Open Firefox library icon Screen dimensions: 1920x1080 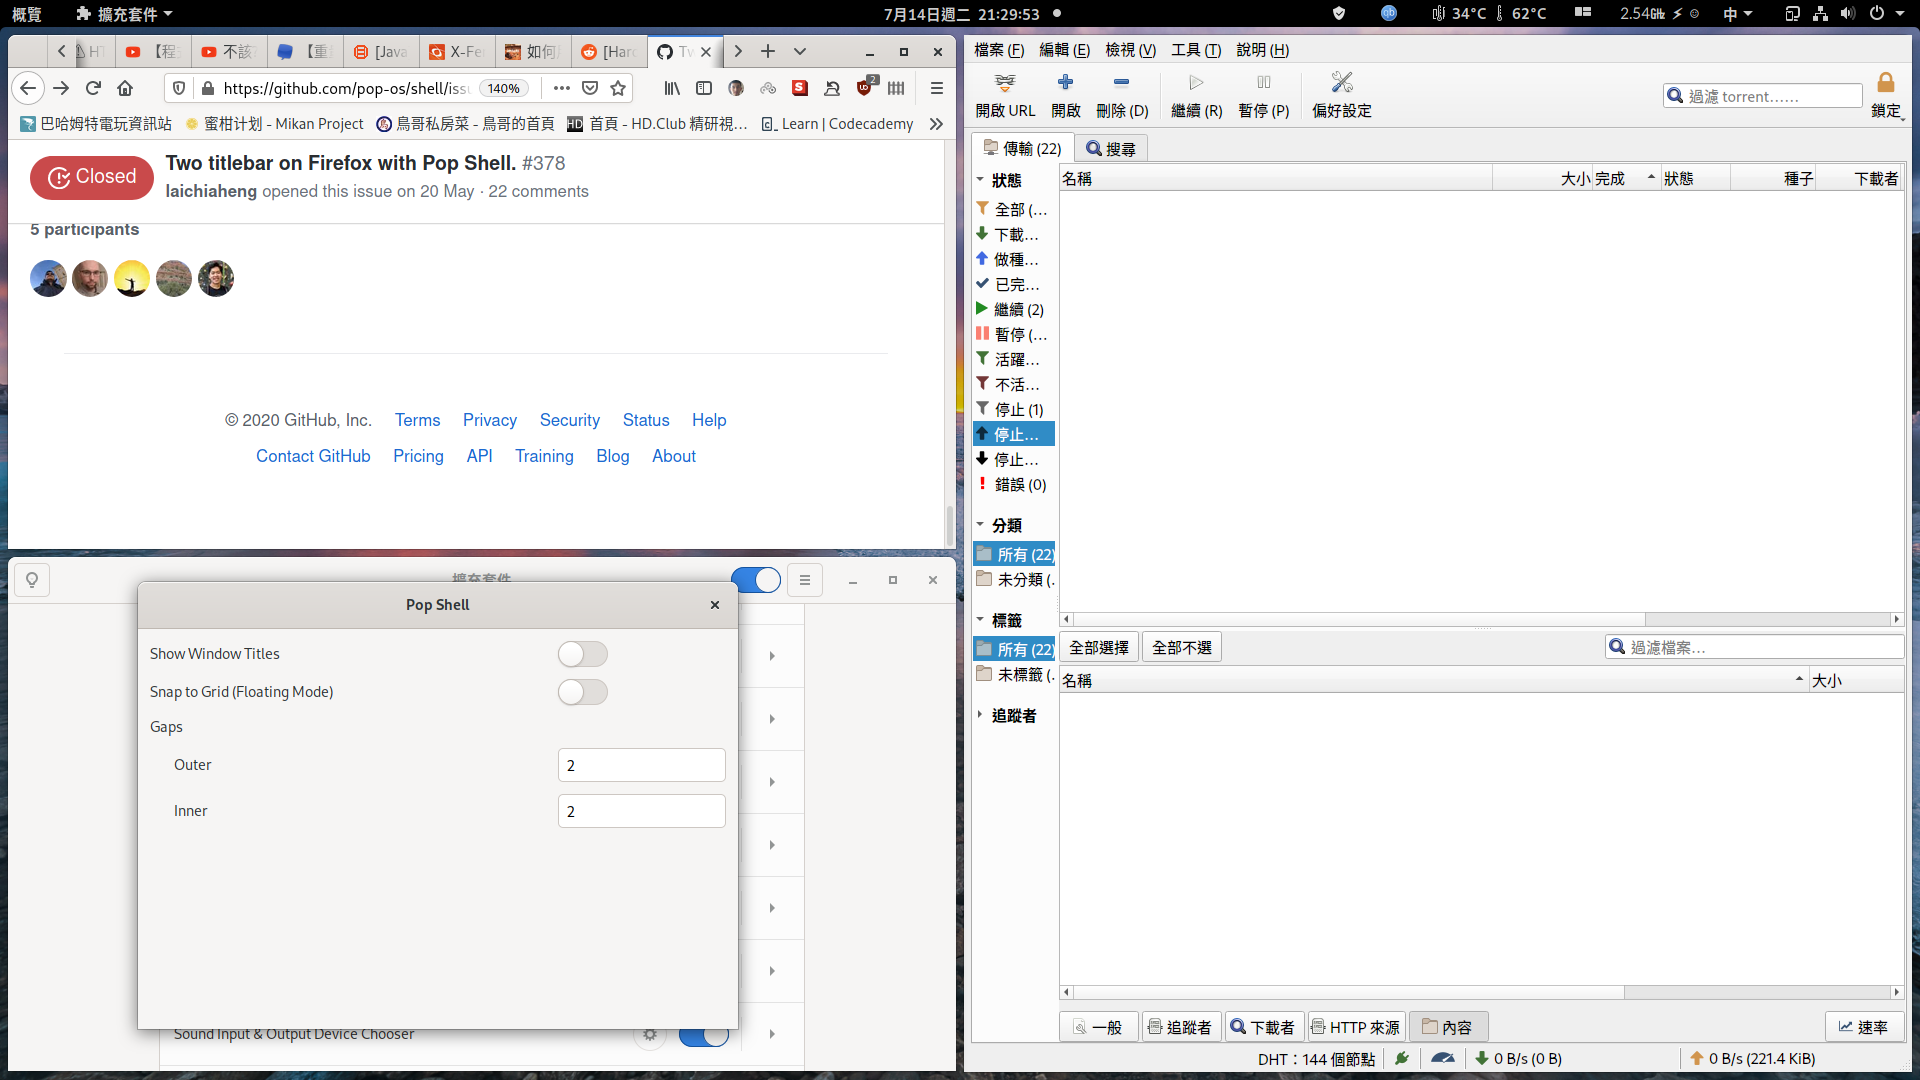(672, 88)
